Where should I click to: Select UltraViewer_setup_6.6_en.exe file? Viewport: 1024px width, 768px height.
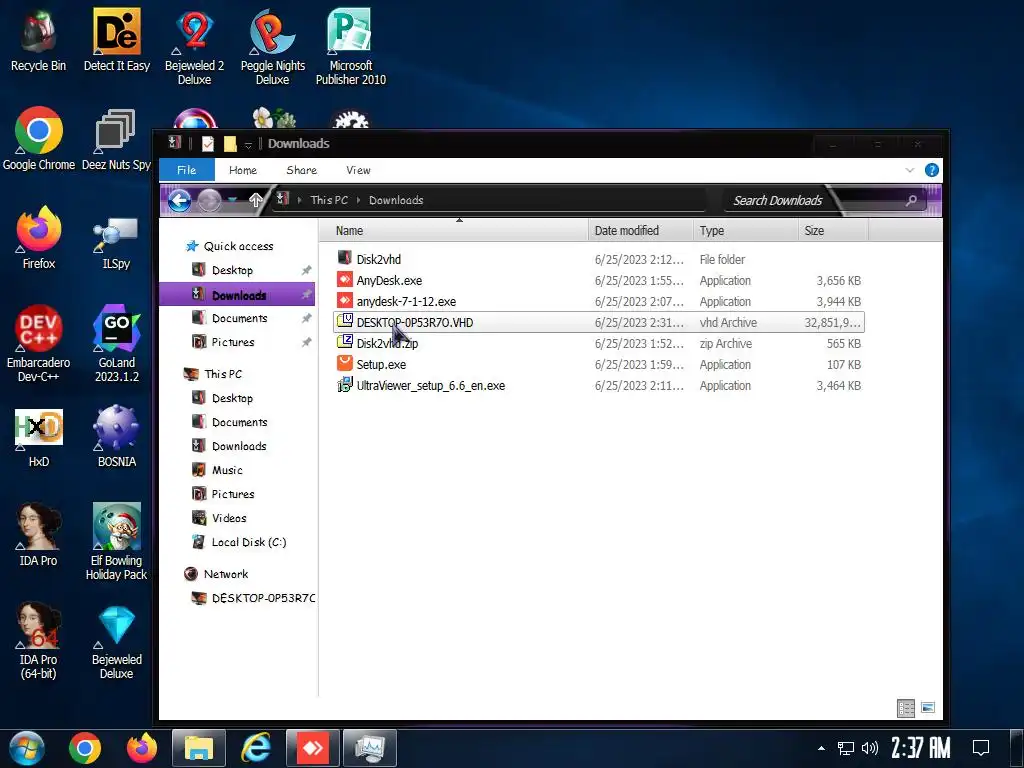point(599,386)
